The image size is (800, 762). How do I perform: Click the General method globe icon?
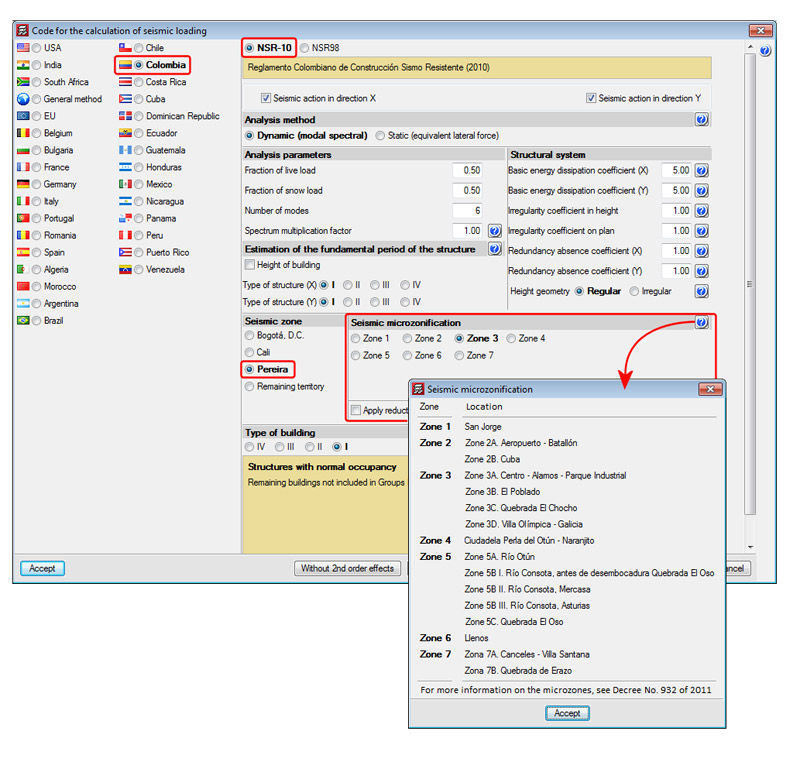[x=23, y=99]
